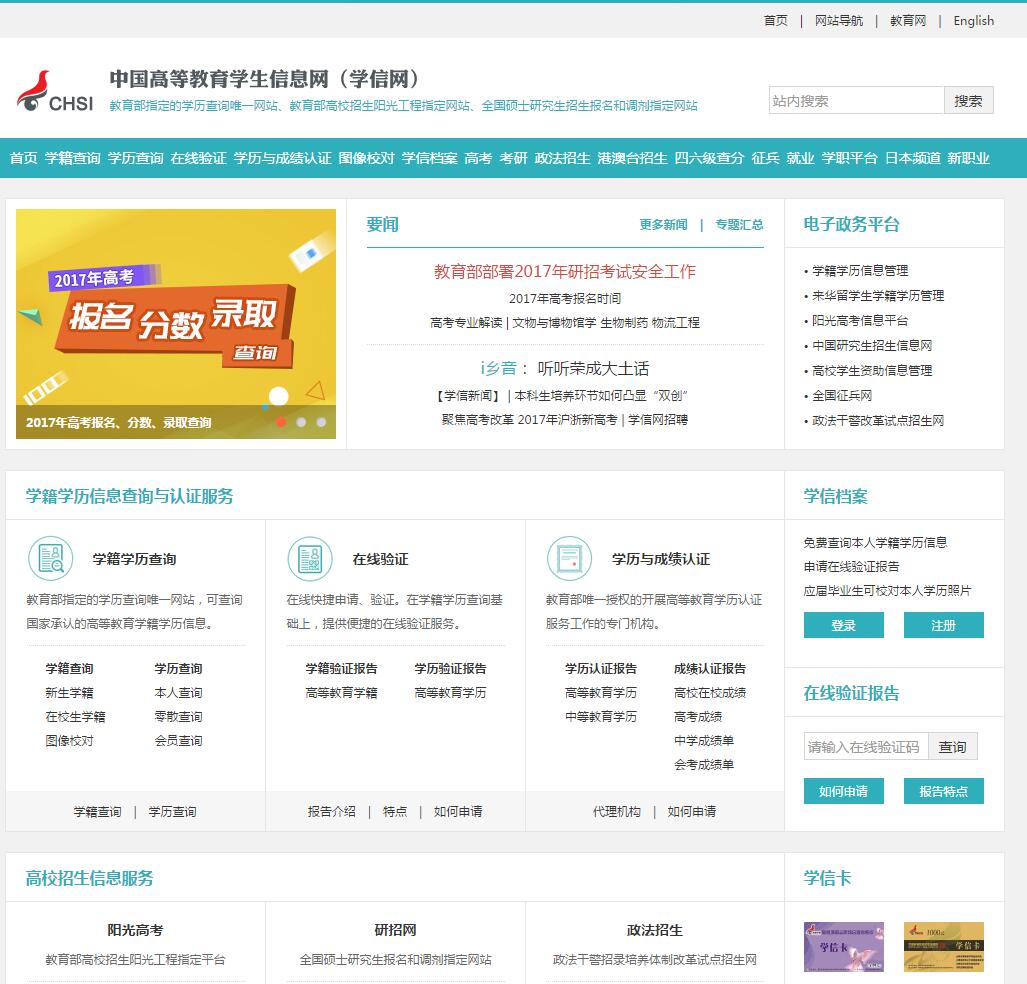
Task: Open 新生学籍 link
Action: [69, 692]
